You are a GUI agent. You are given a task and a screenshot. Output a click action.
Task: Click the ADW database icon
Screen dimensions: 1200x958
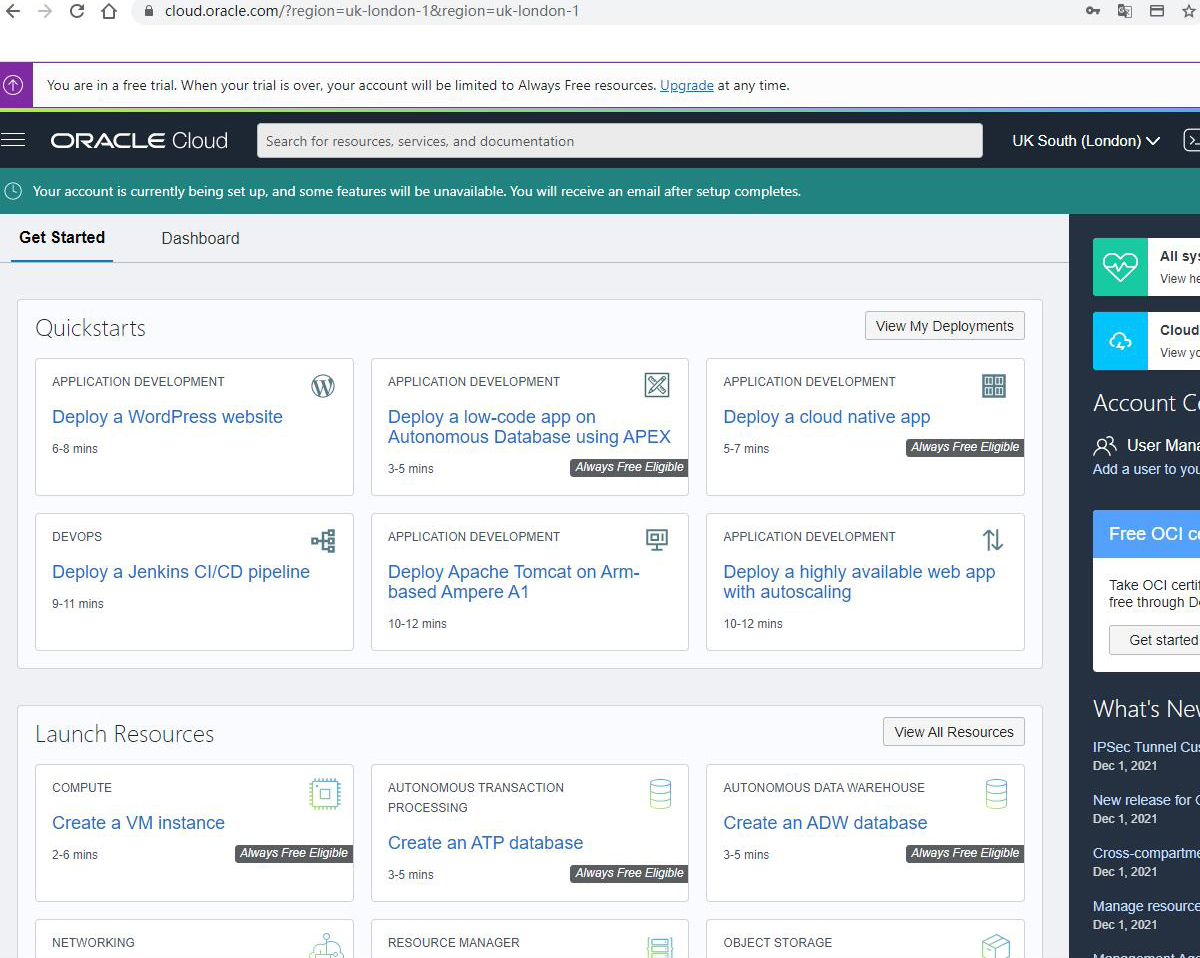[x=996, y=795]
